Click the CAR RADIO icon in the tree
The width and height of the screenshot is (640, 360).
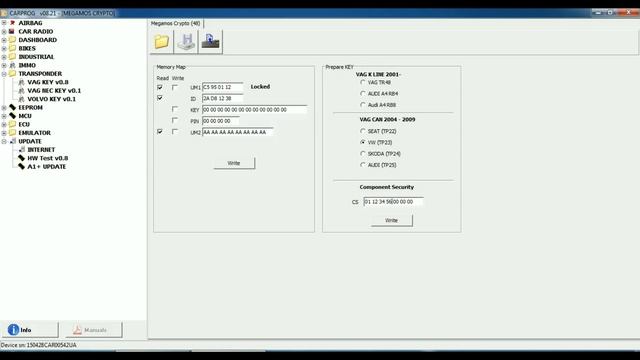tap(12, 31)
